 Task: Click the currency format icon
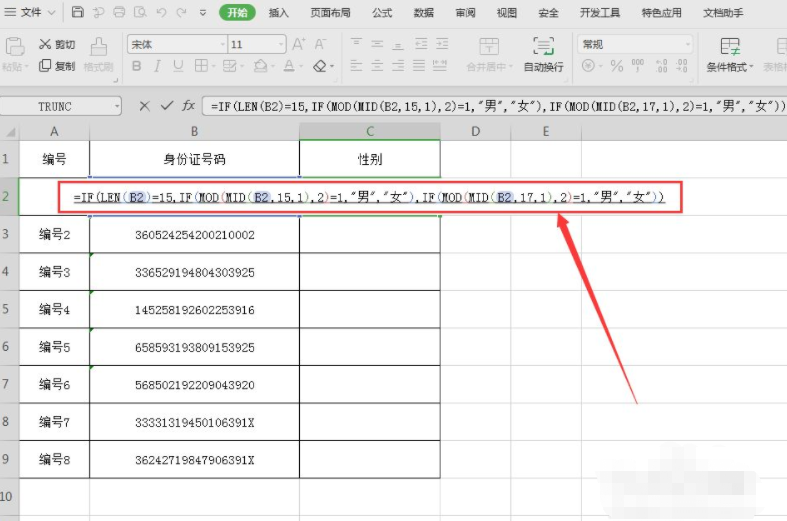[x=588, y=66]
